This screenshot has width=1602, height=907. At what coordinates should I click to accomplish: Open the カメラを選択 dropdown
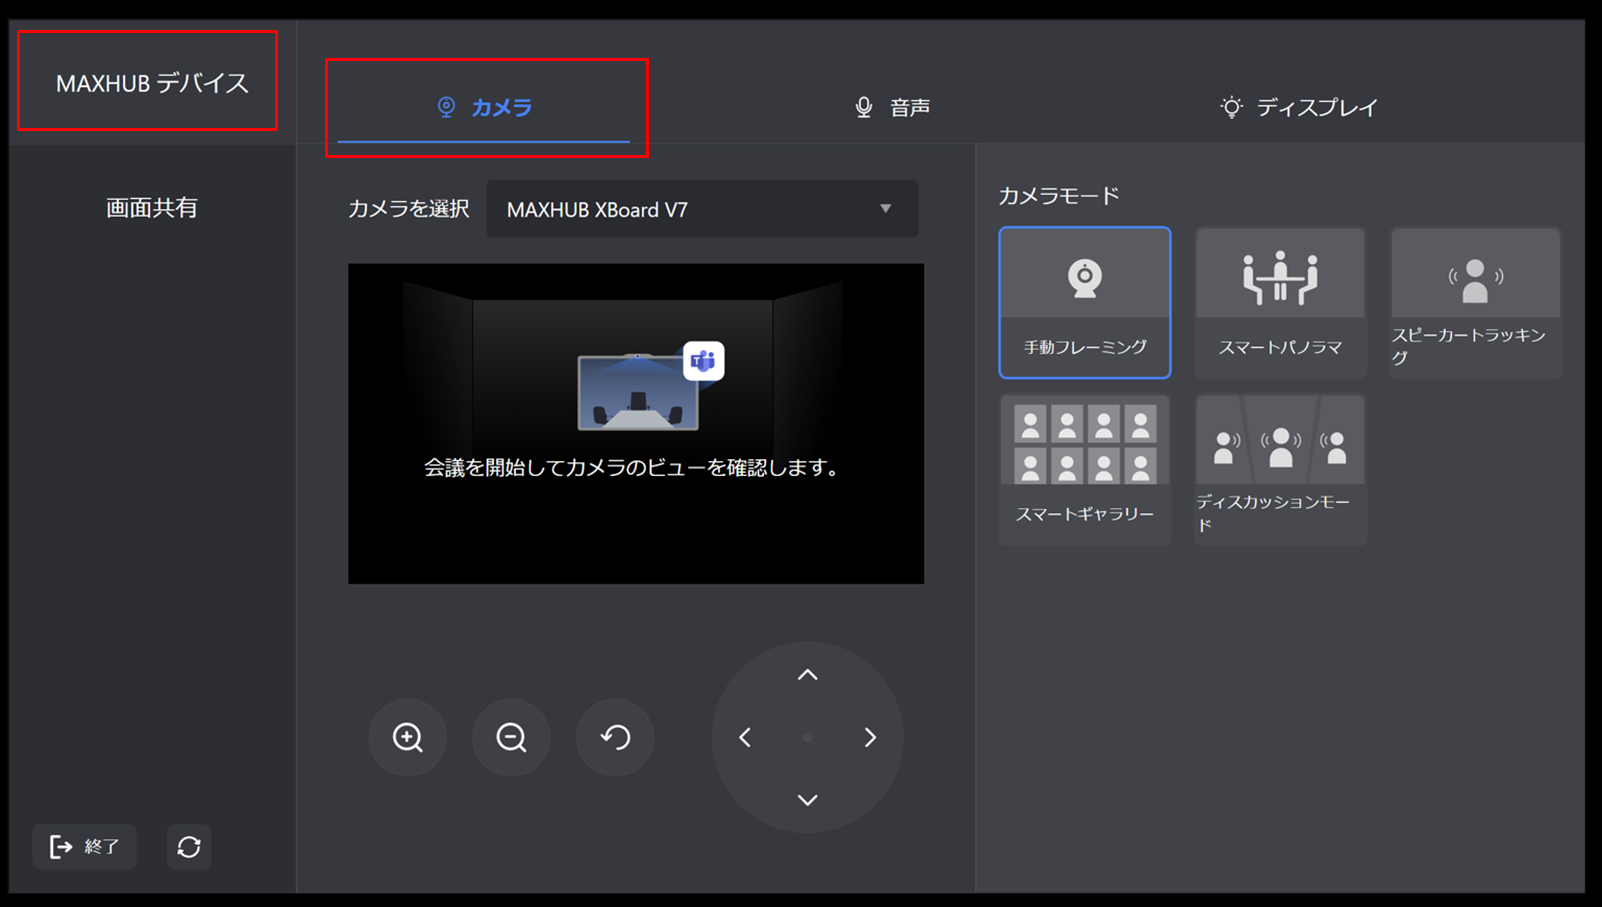tap(702, 209)
